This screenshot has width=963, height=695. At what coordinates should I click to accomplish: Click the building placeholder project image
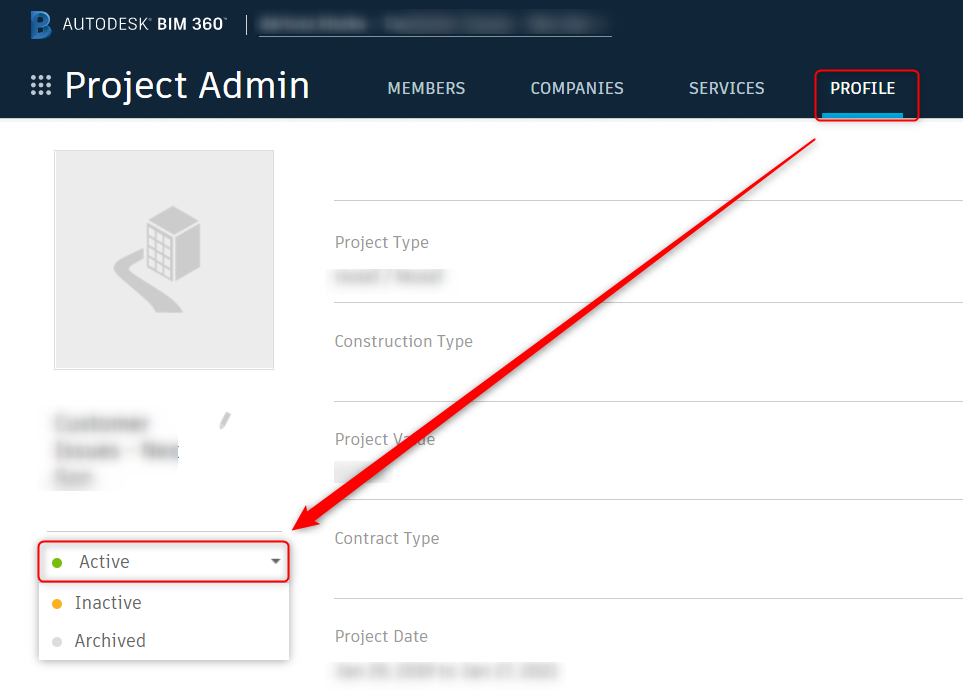pos(163,259)
